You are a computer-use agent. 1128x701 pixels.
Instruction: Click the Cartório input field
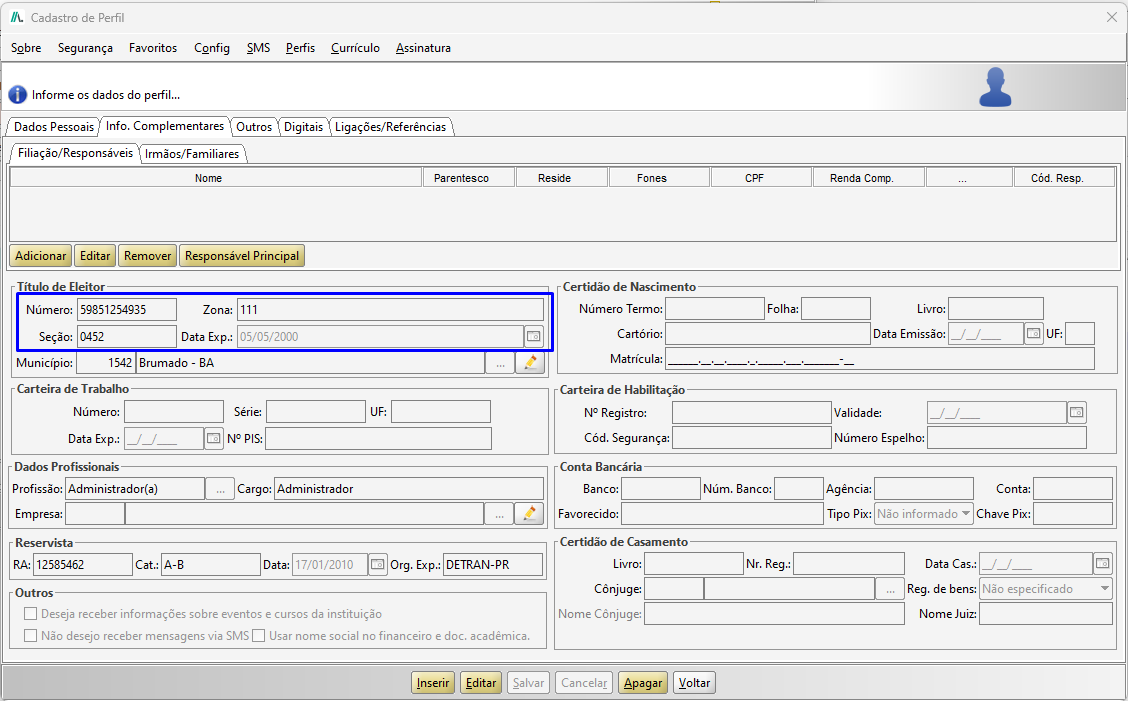click(x=768, y=333)
